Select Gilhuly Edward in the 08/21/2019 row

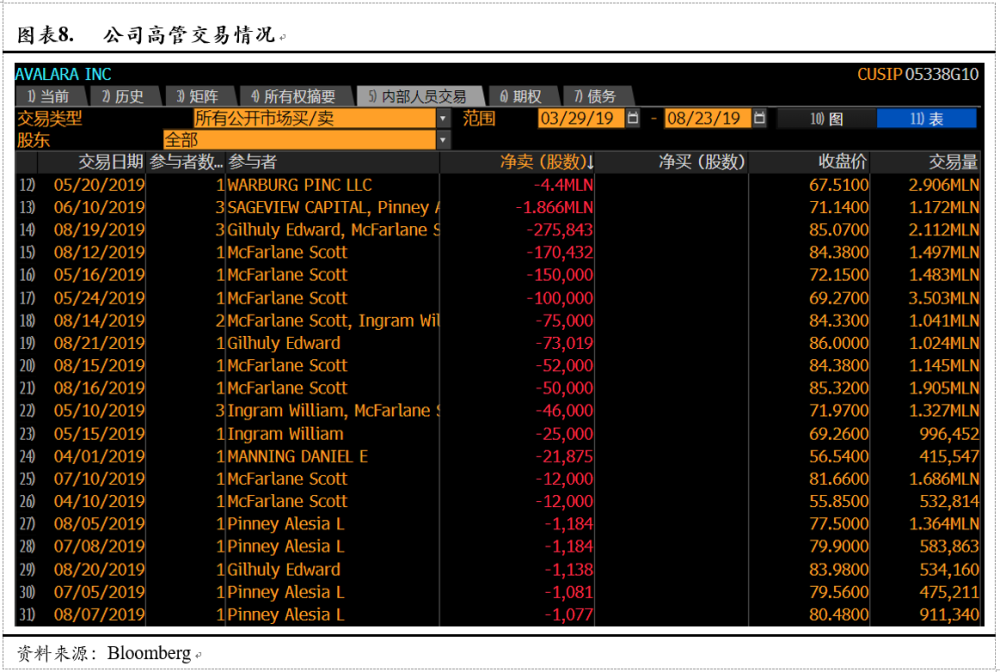(x=284, y=343)
